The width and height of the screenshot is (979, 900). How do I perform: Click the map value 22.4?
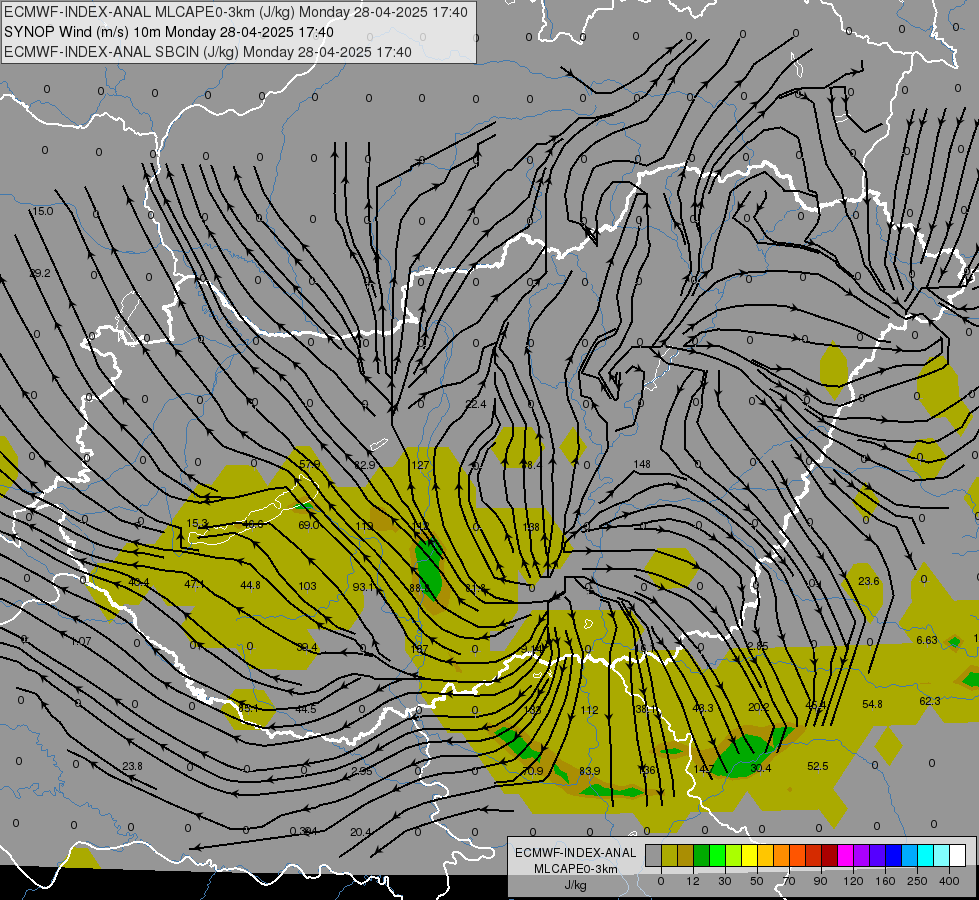tap(476, 404)
